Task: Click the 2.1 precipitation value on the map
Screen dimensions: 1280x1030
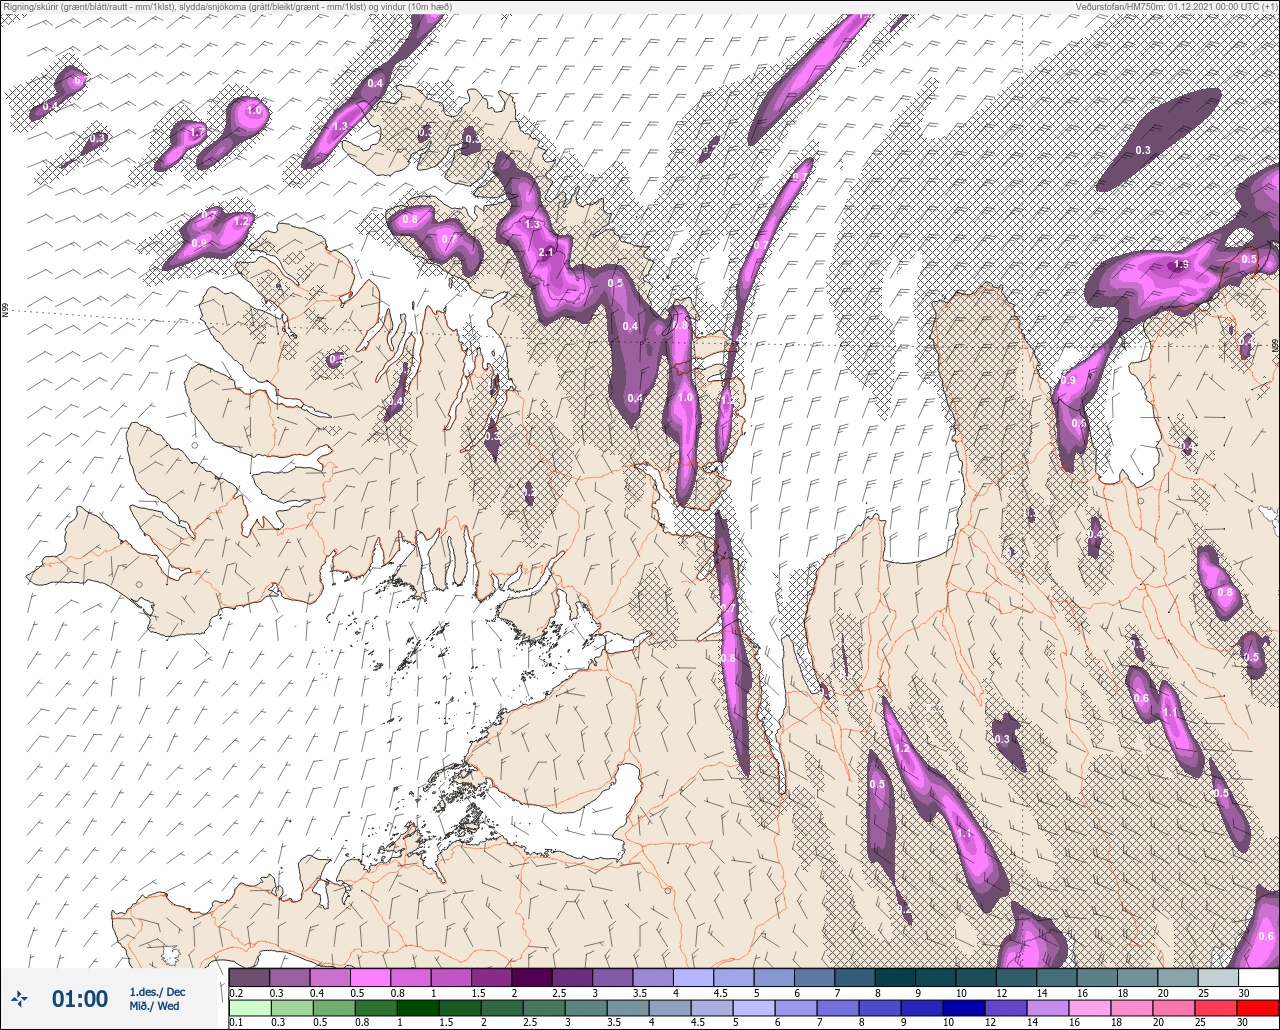Action: point(546,253)
